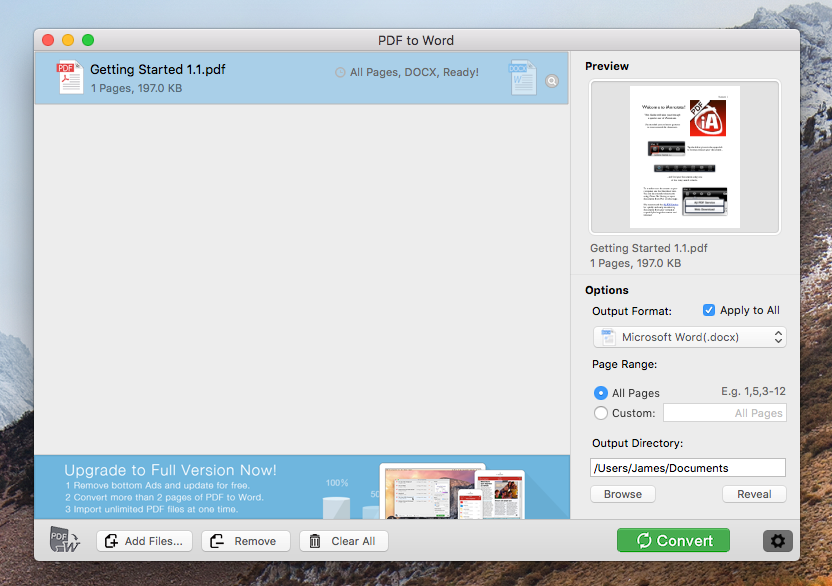Click the clock status icon beside All Pages
The image size is (832, 586).
coord(340,72)
